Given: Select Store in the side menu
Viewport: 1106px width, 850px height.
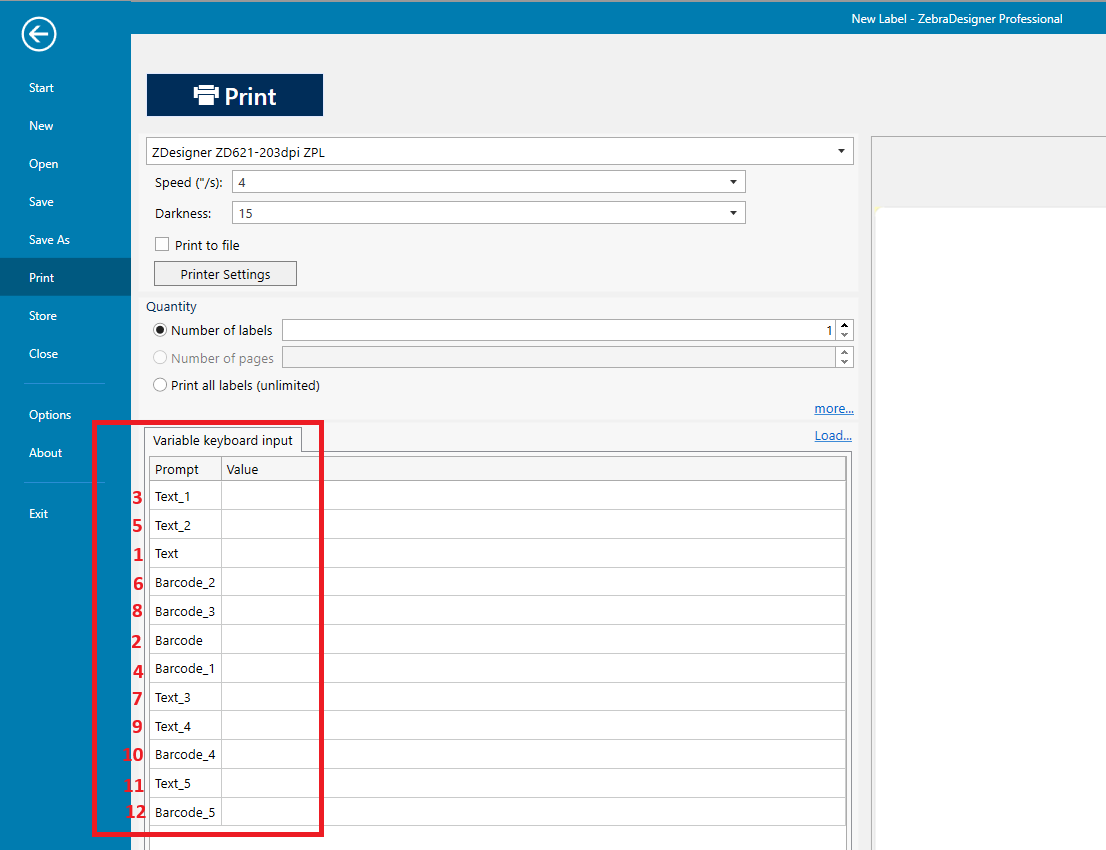Looking at the screenshot, I should point(43,316).
